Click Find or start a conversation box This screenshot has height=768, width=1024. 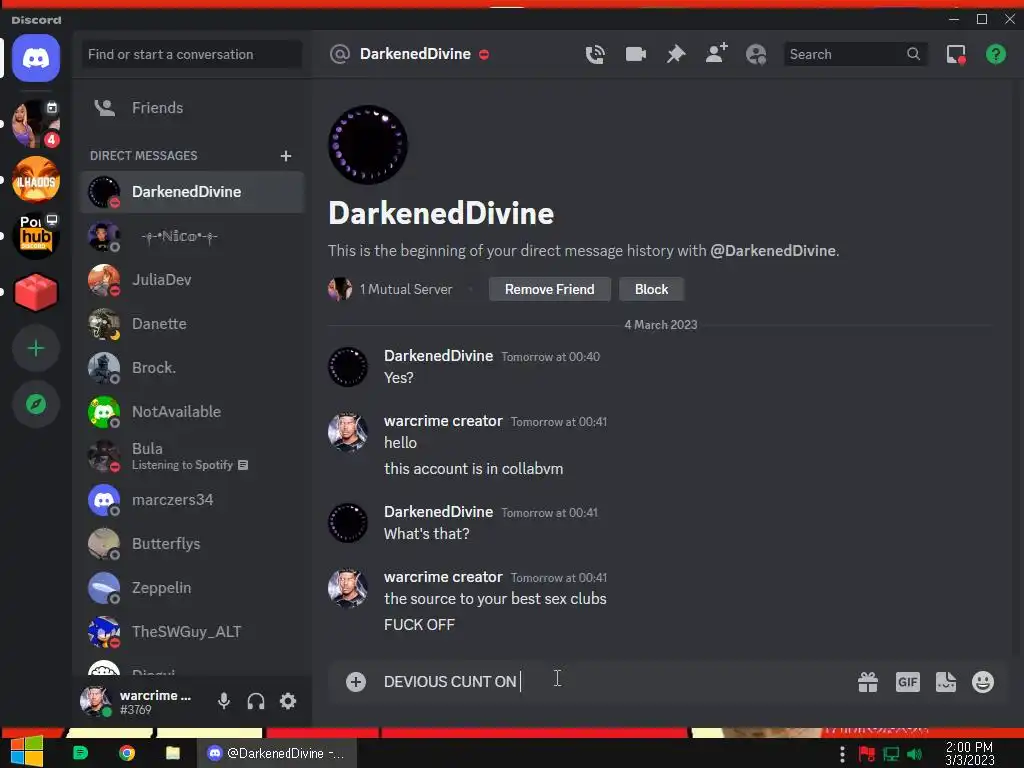(x=191, y=54)
